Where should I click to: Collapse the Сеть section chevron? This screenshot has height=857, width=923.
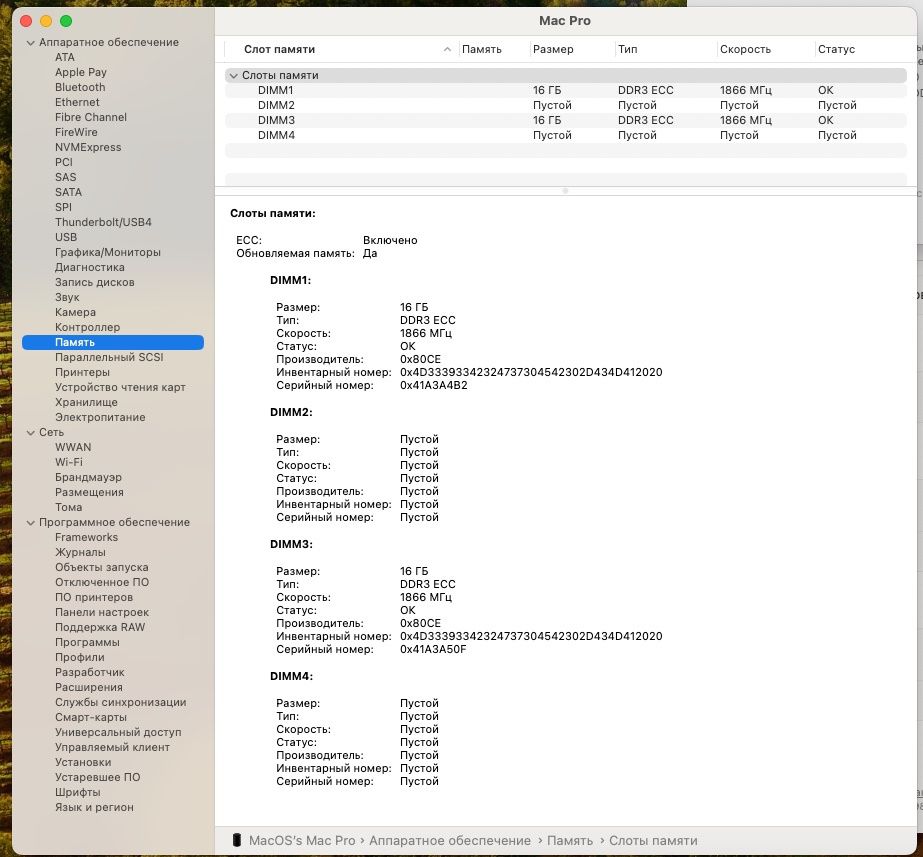coord(31,433)
